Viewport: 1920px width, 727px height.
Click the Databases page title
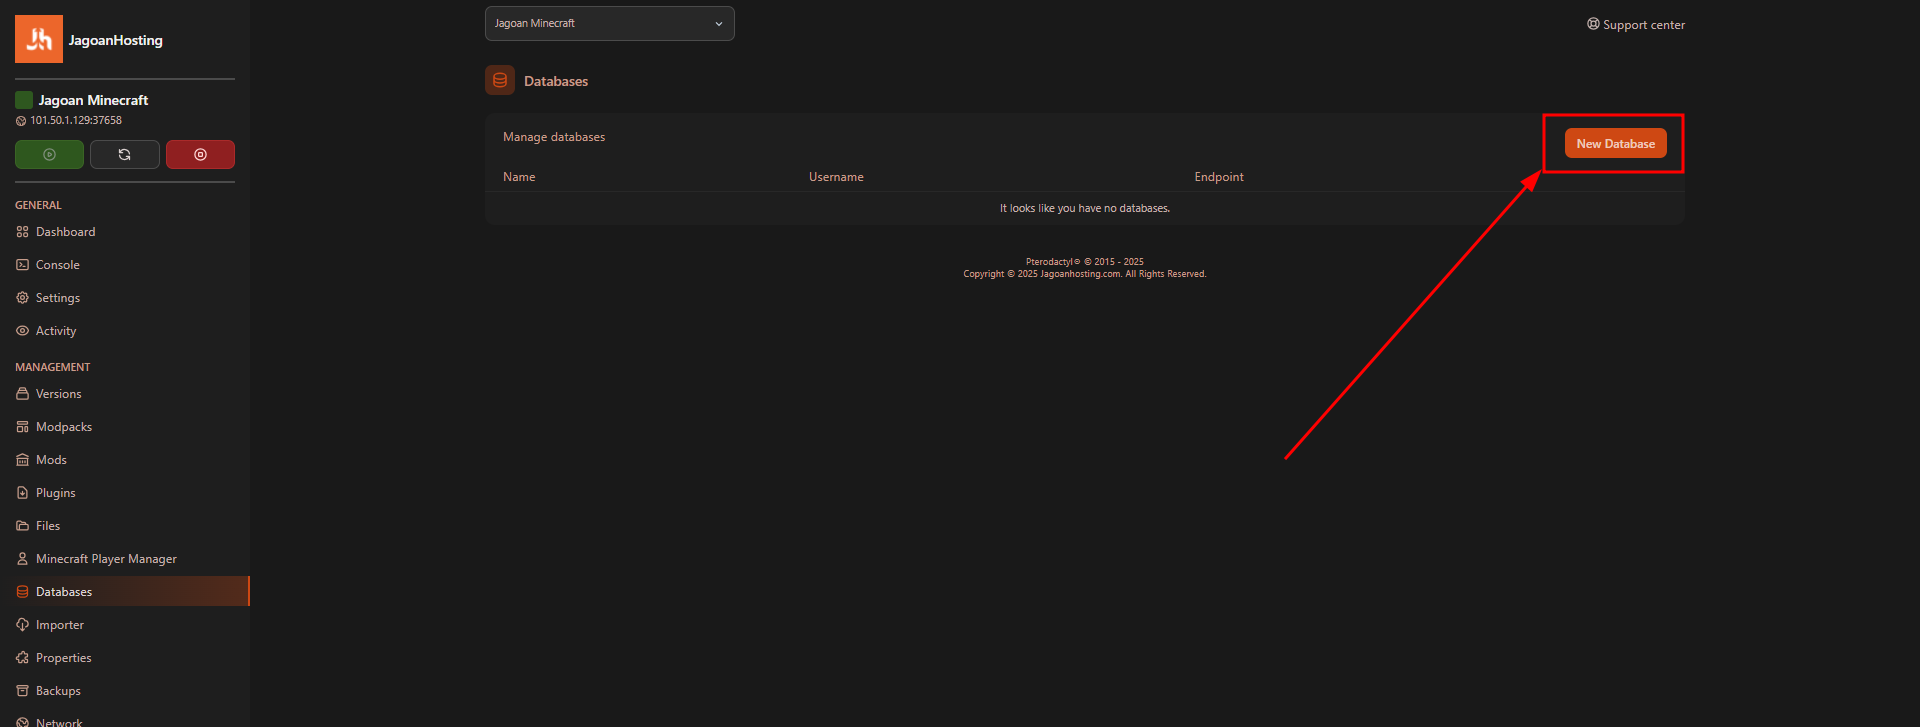(556, 81)
